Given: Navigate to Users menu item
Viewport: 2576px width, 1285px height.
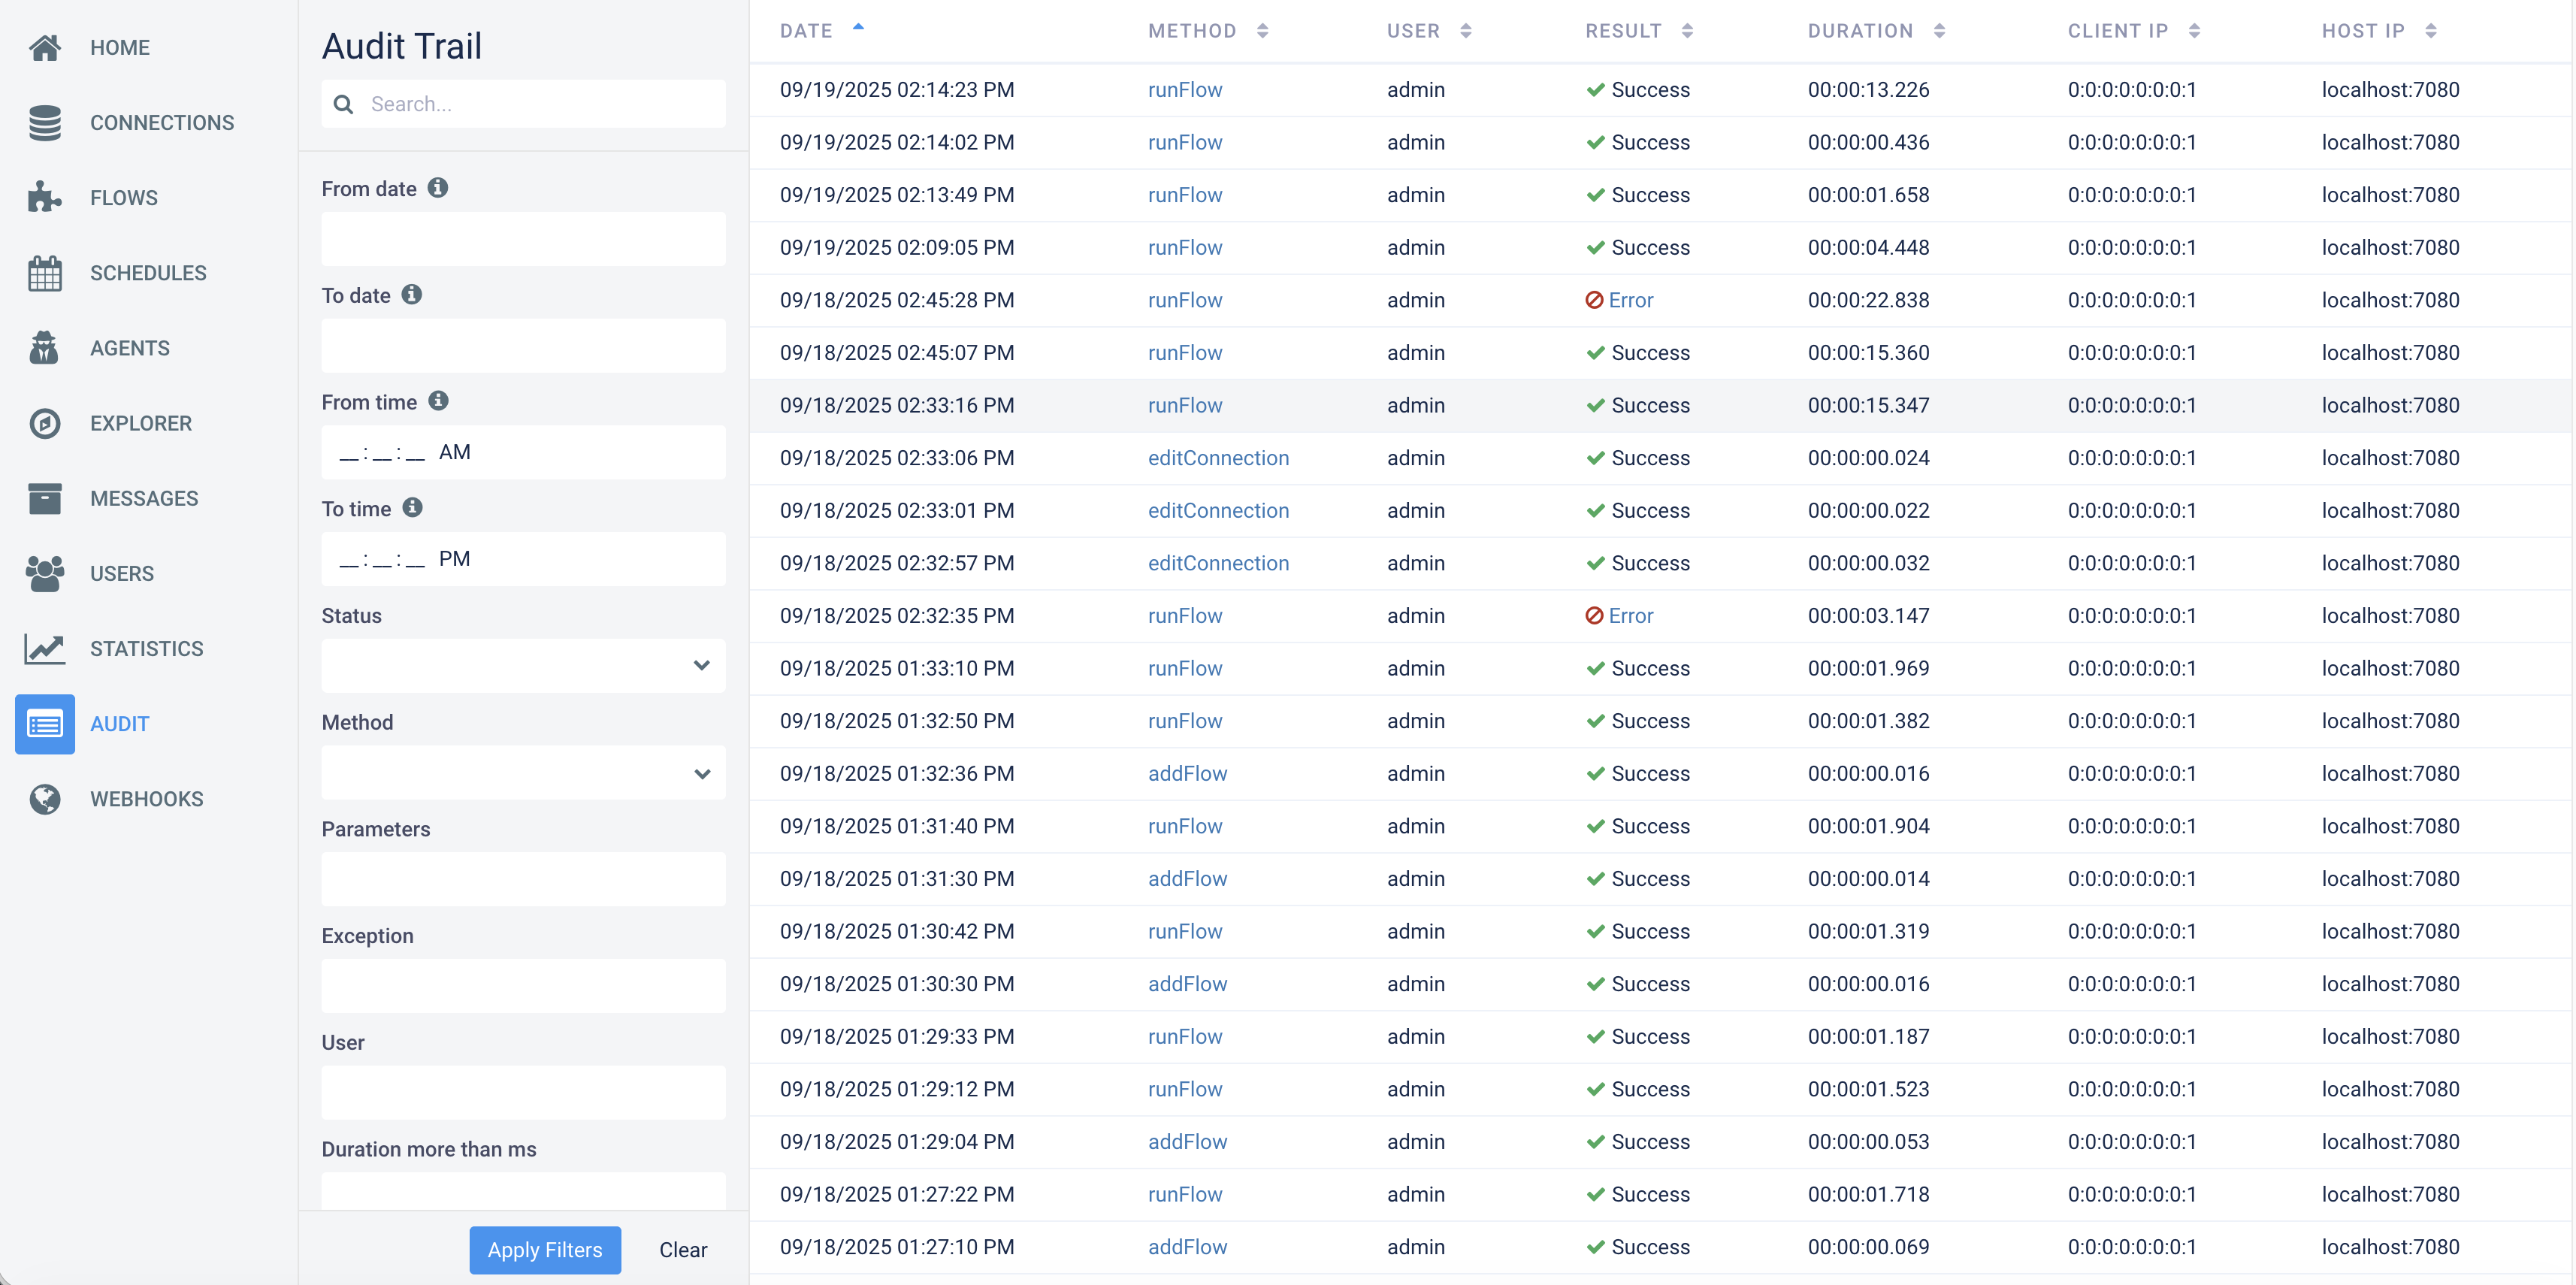Looking at the screenshot, I should pos(122,573).
